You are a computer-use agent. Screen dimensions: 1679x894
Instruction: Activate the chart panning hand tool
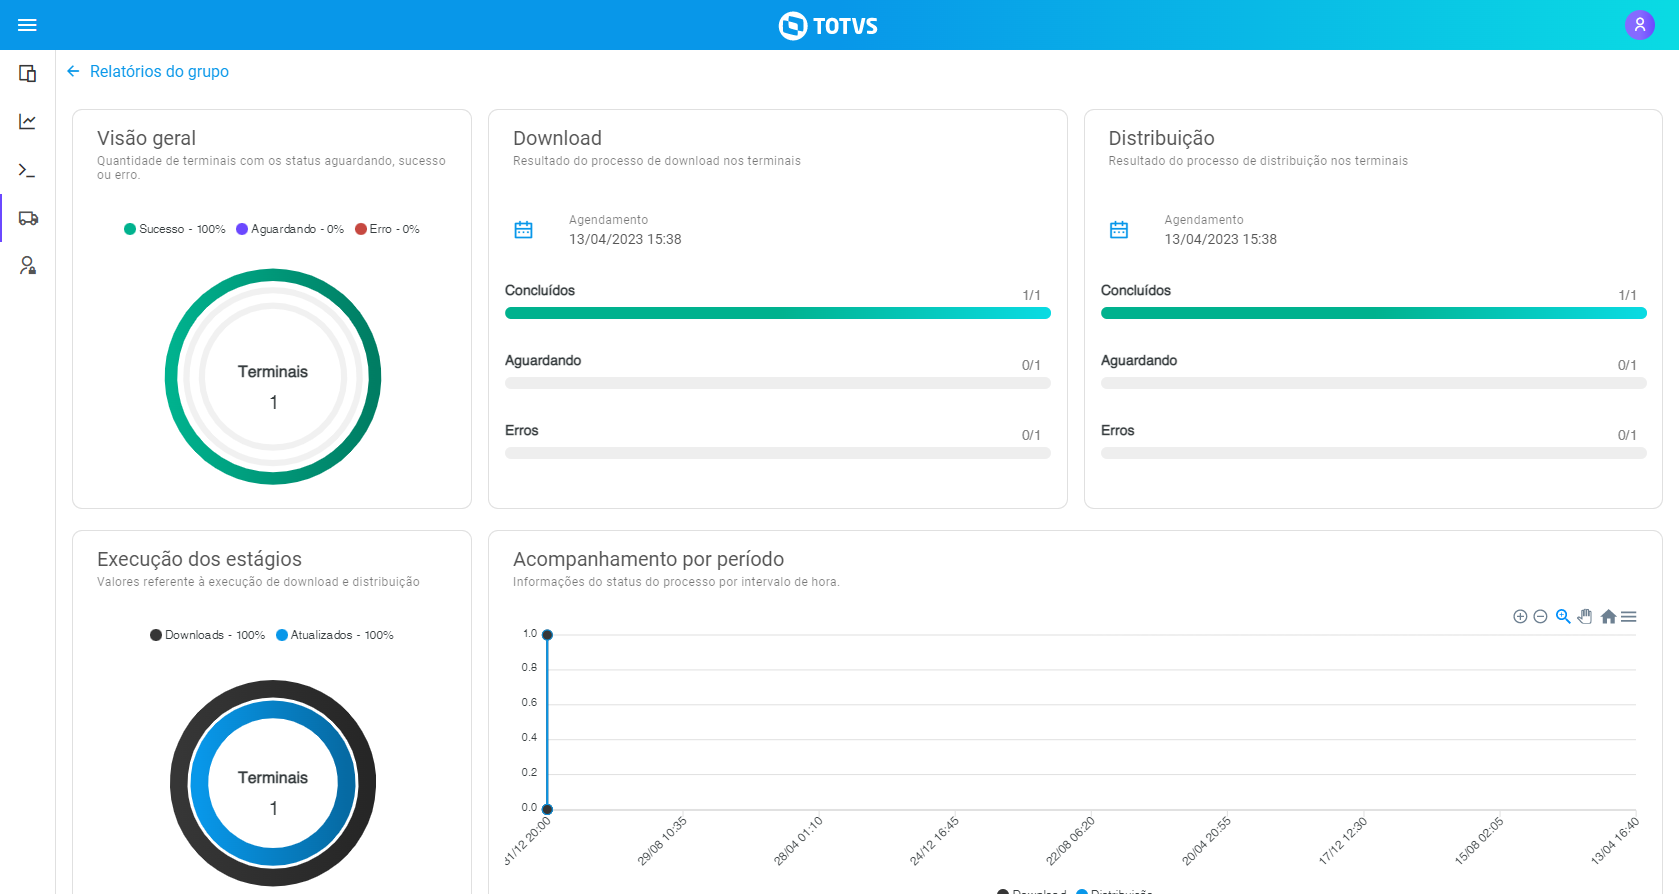tap(1585, 617)
